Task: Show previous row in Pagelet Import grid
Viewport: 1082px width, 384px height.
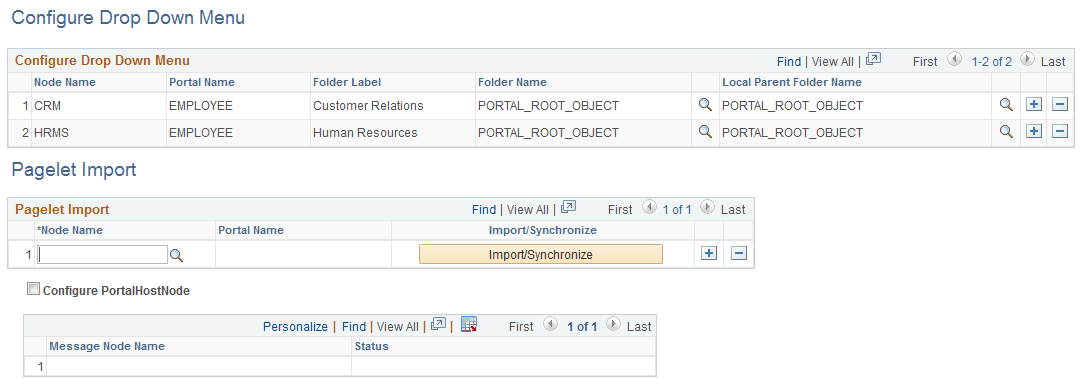Action: (649, 207)
